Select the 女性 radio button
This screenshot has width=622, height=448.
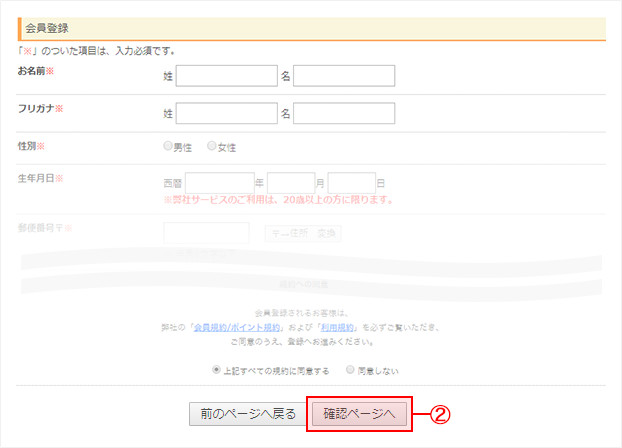[212, 146]
